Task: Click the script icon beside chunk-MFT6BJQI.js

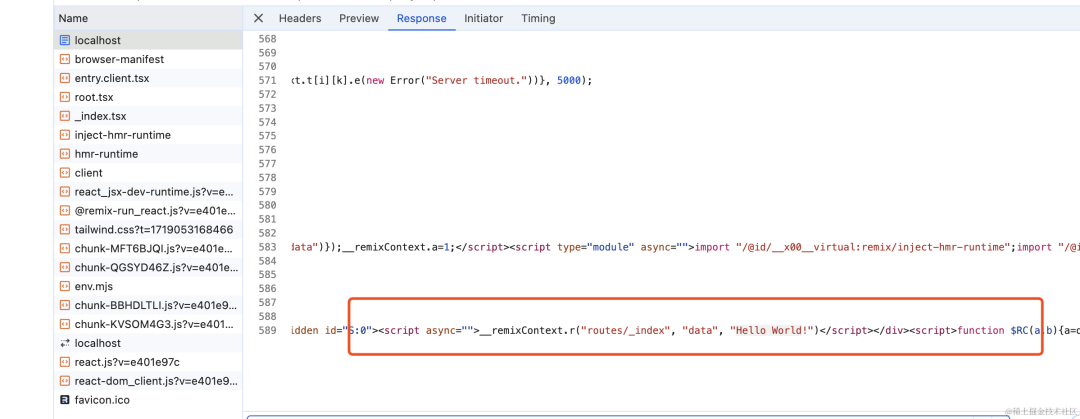Action: coord(65,248)
